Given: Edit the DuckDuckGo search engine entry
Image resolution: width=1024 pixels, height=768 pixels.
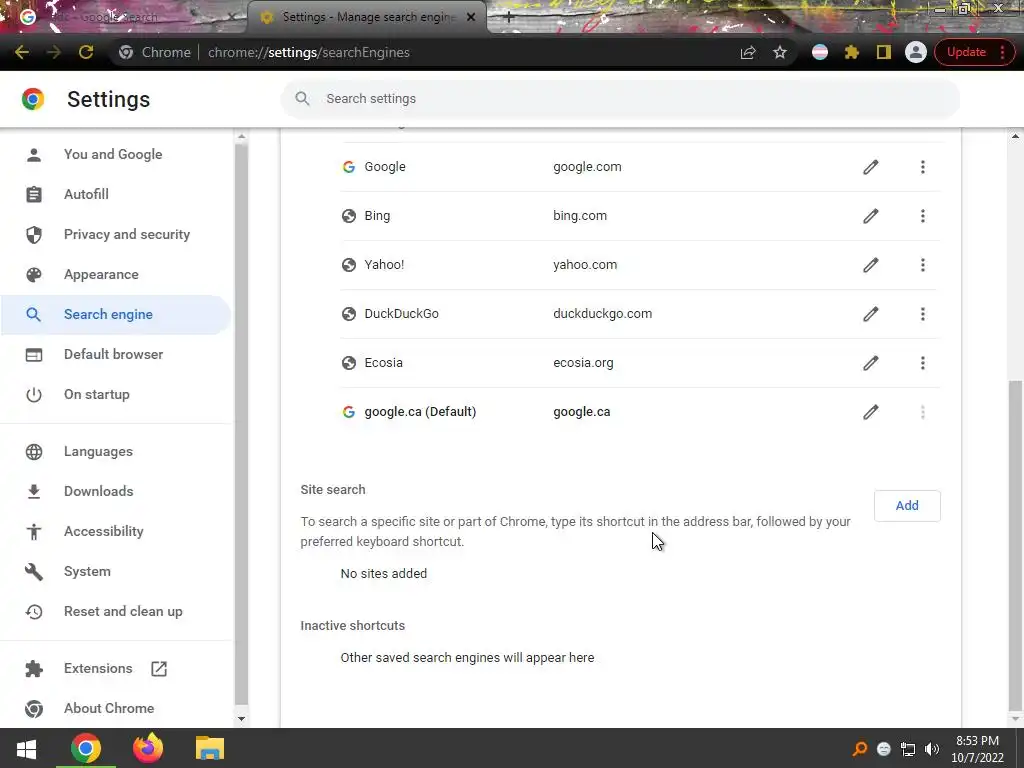Looking at the screenshot, I should click(871, 314).
